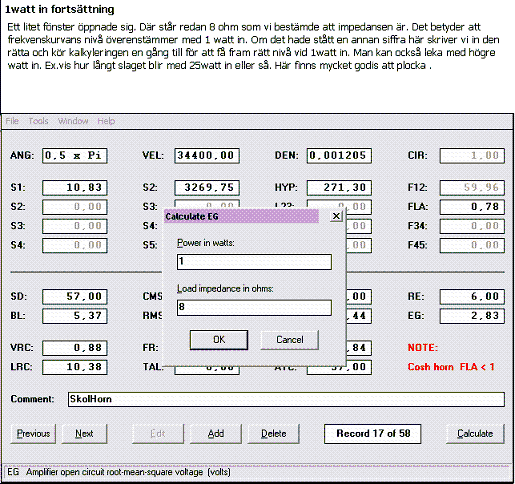Click the Load impedance in ohms field
The width and height of the screenshot is (515, 484).
pos(254,307)
